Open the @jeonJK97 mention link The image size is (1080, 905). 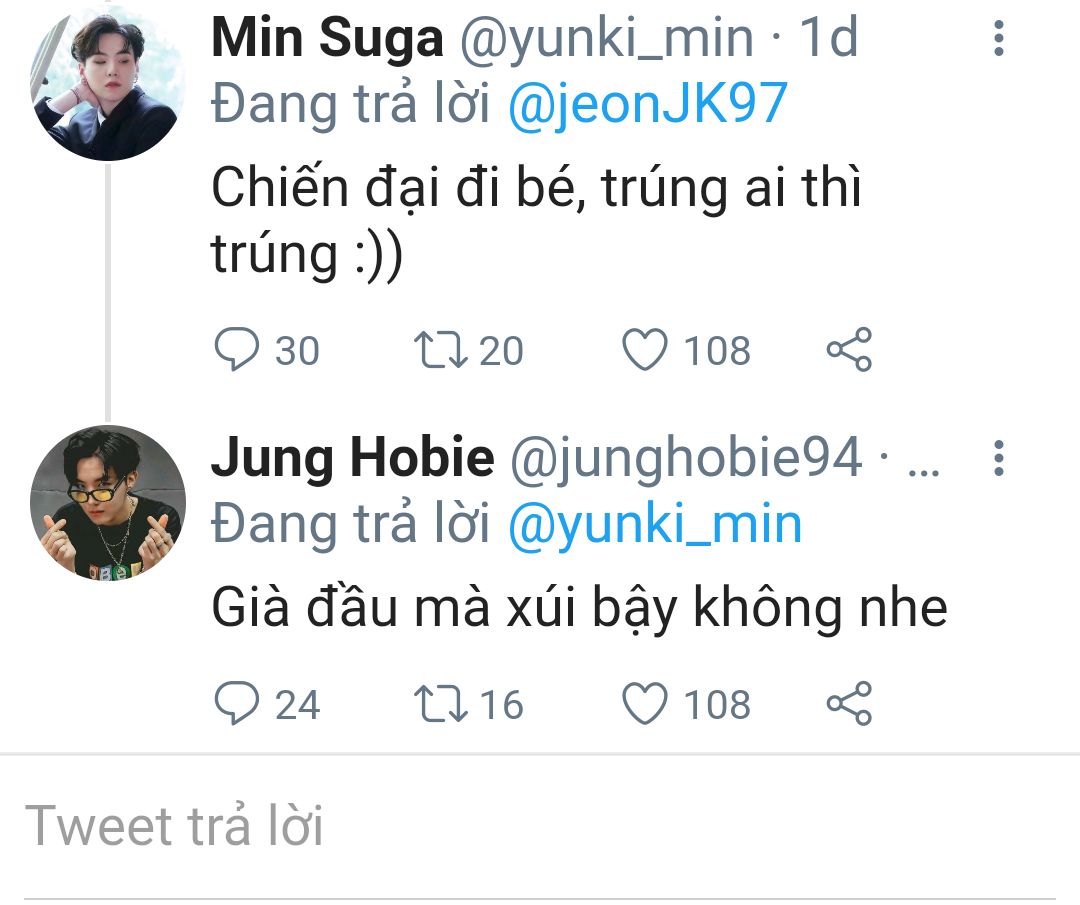[647, 104]
